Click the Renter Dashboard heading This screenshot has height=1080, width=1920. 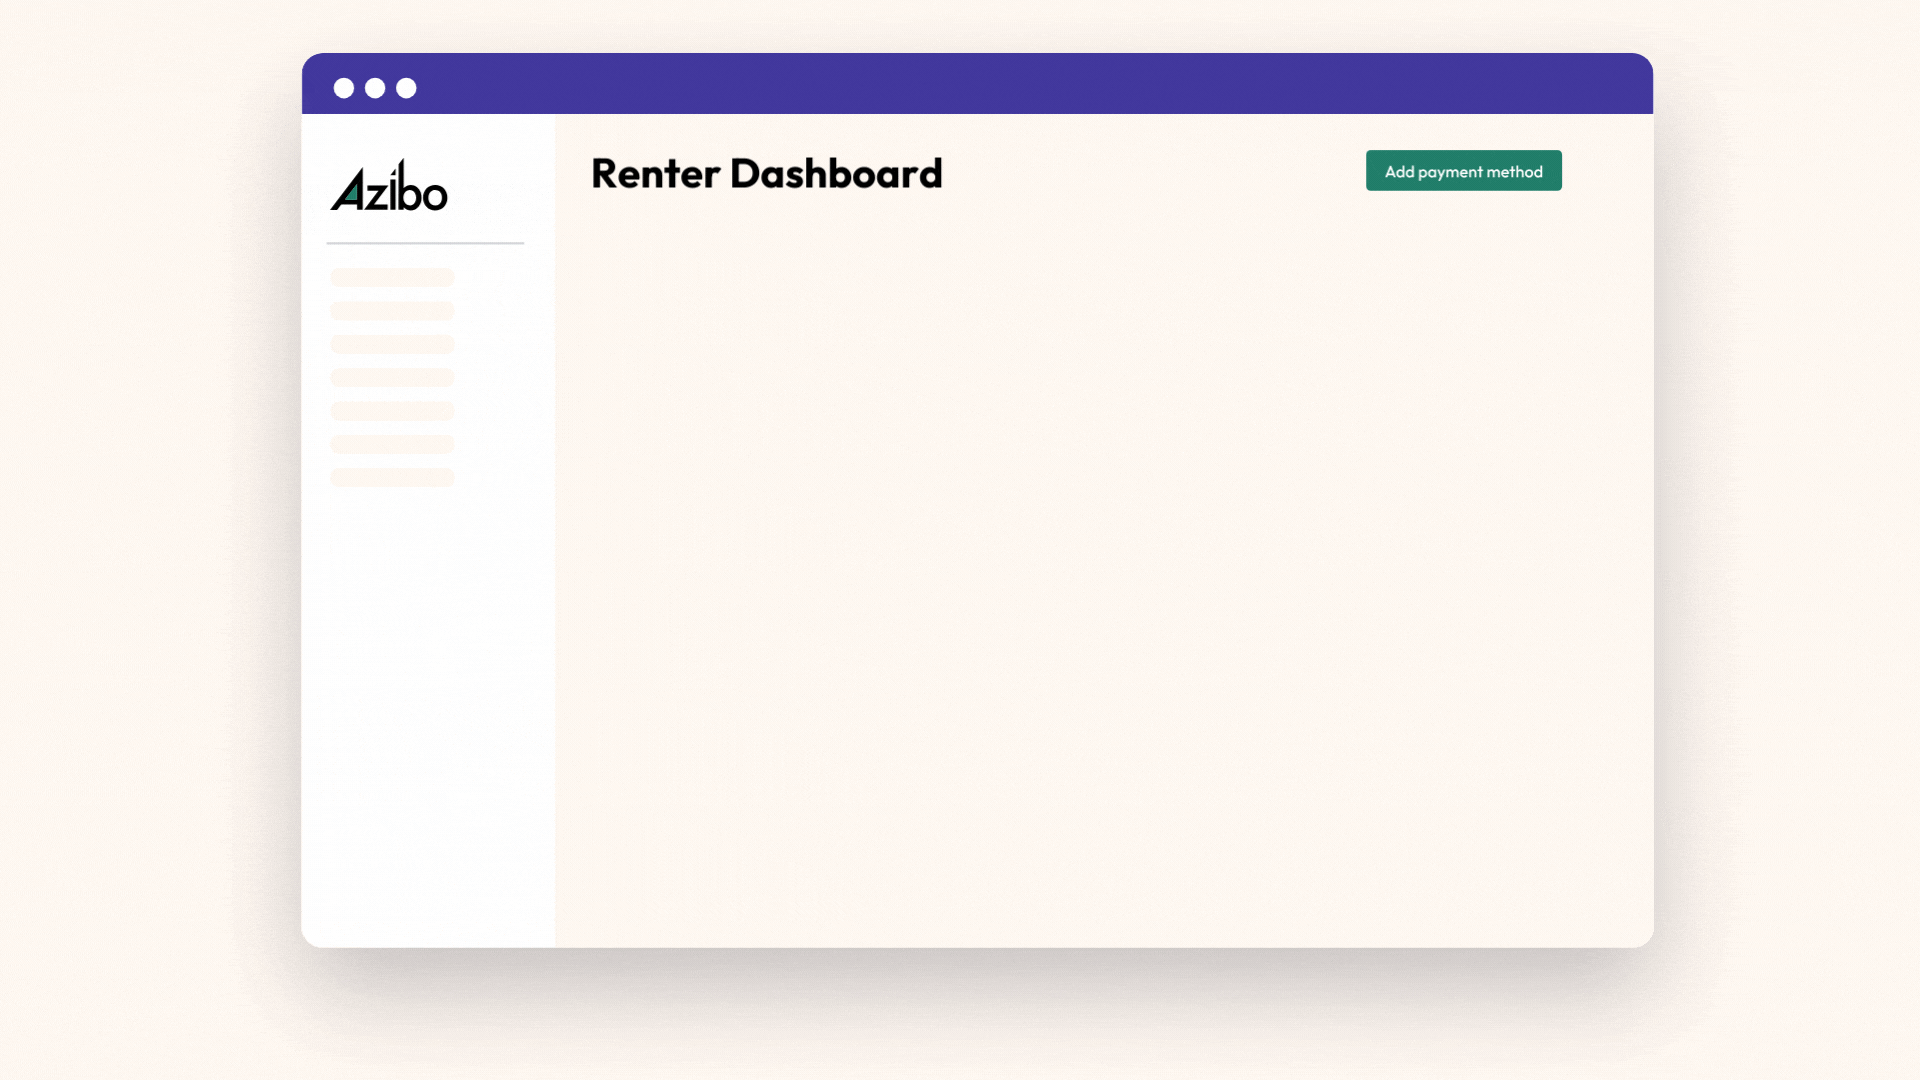tap(766, 173)
